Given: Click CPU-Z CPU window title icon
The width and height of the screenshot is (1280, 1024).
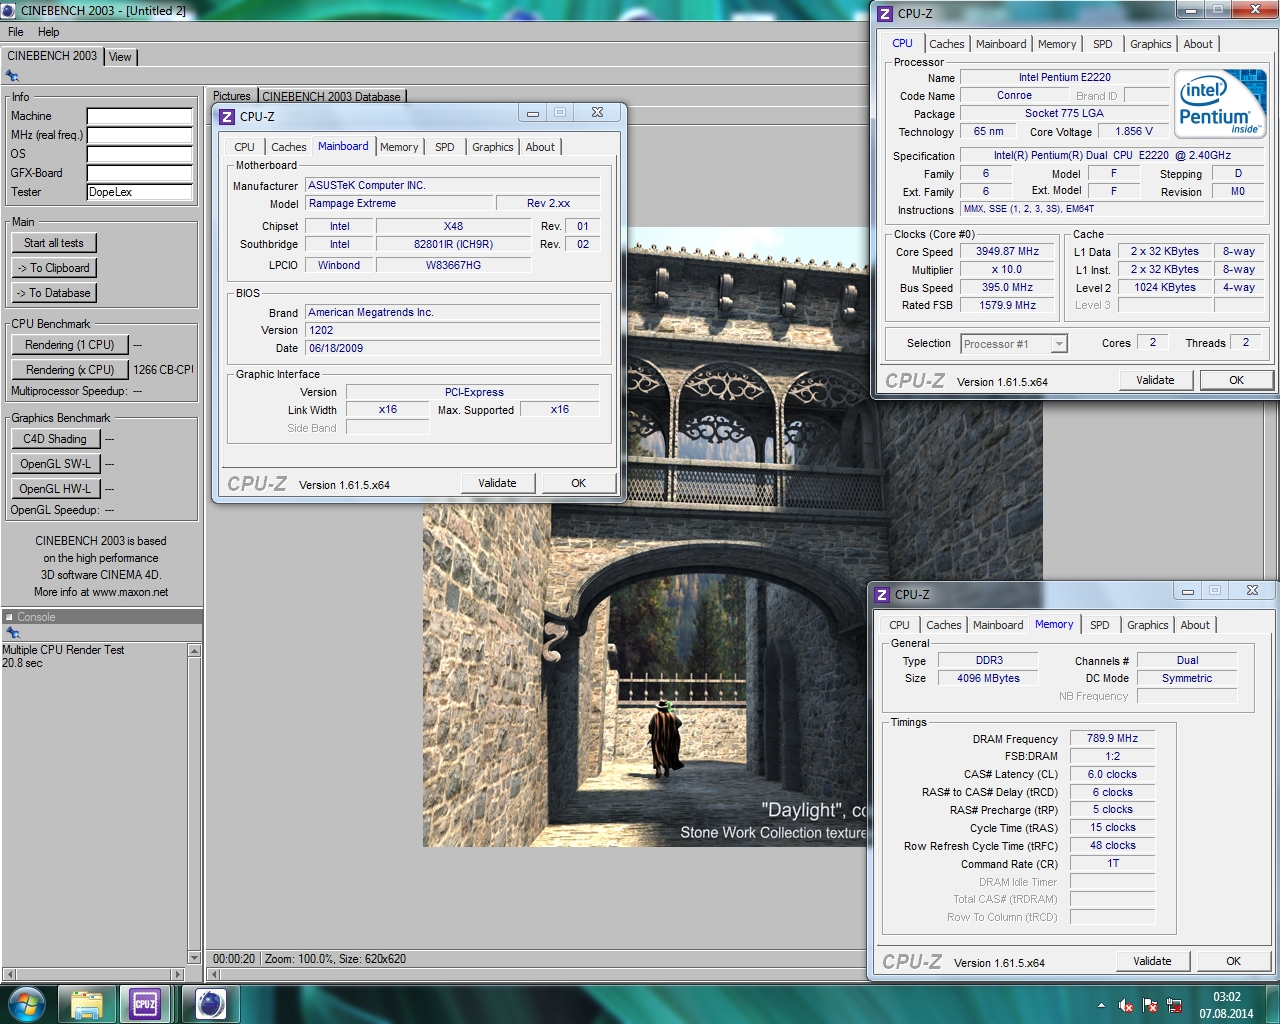Looking at the screenshot, I should pos(885,13).
